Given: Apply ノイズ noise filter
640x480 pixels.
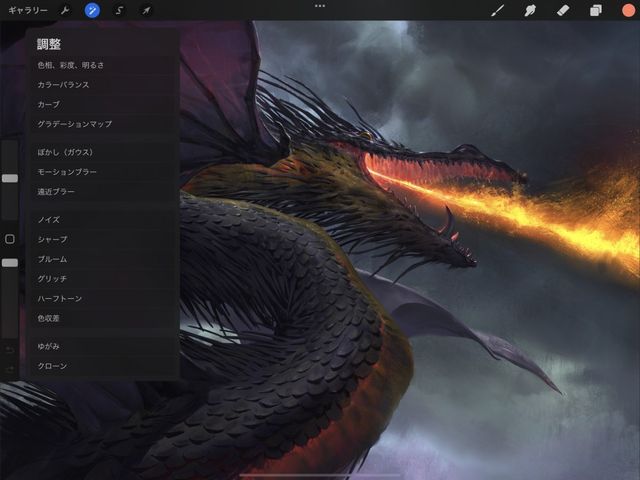Looking at the screenshot, I should point(104,220).
